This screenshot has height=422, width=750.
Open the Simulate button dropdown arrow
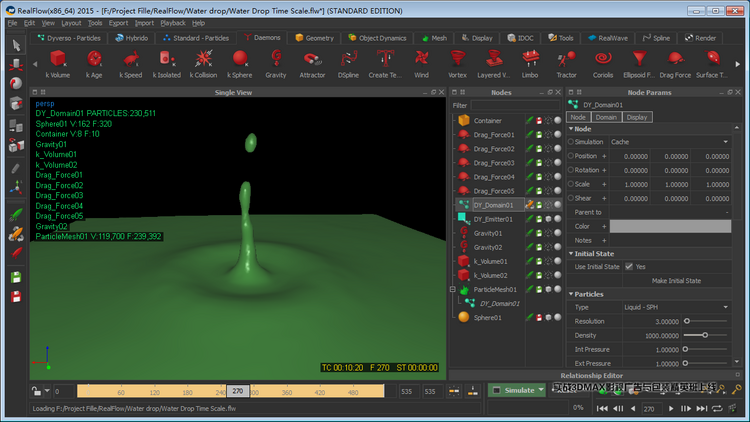[x=541, y=390]
